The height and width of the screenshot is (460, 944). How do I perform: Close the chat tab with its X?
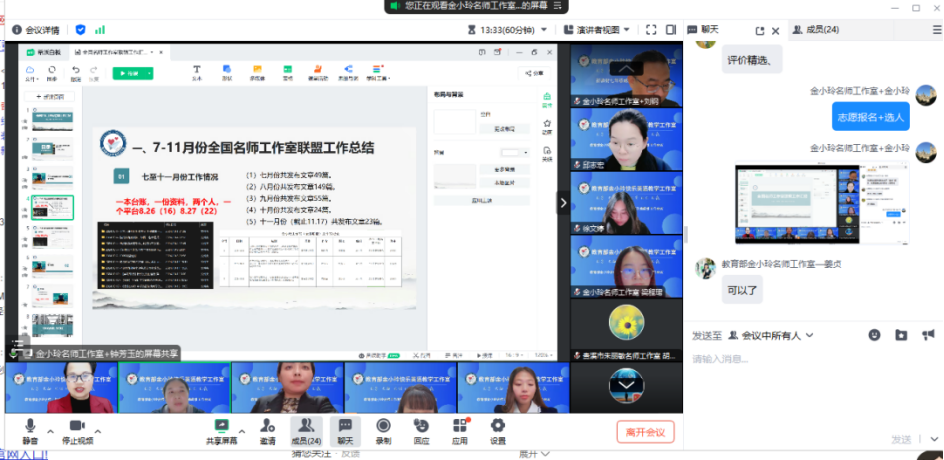point(775,31)
